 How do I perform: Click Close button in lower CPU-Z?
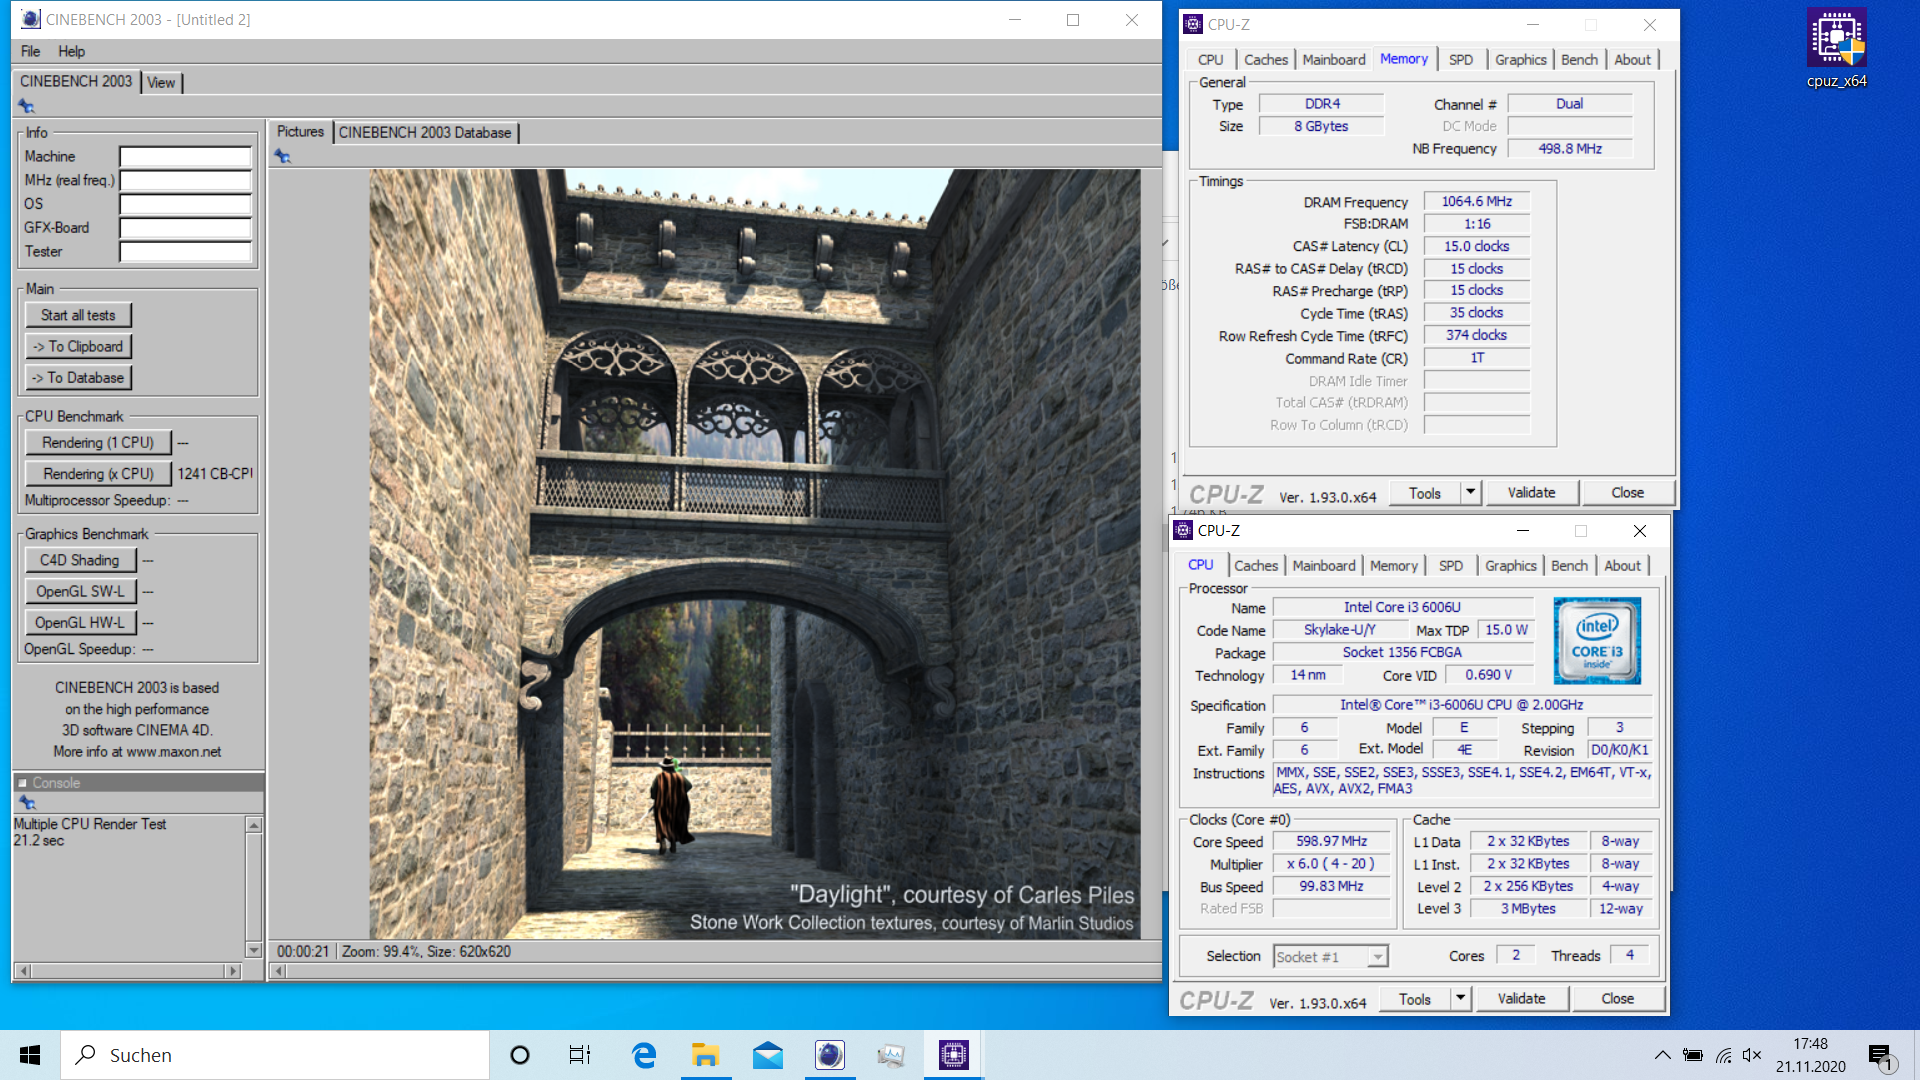coord(1617,998)
